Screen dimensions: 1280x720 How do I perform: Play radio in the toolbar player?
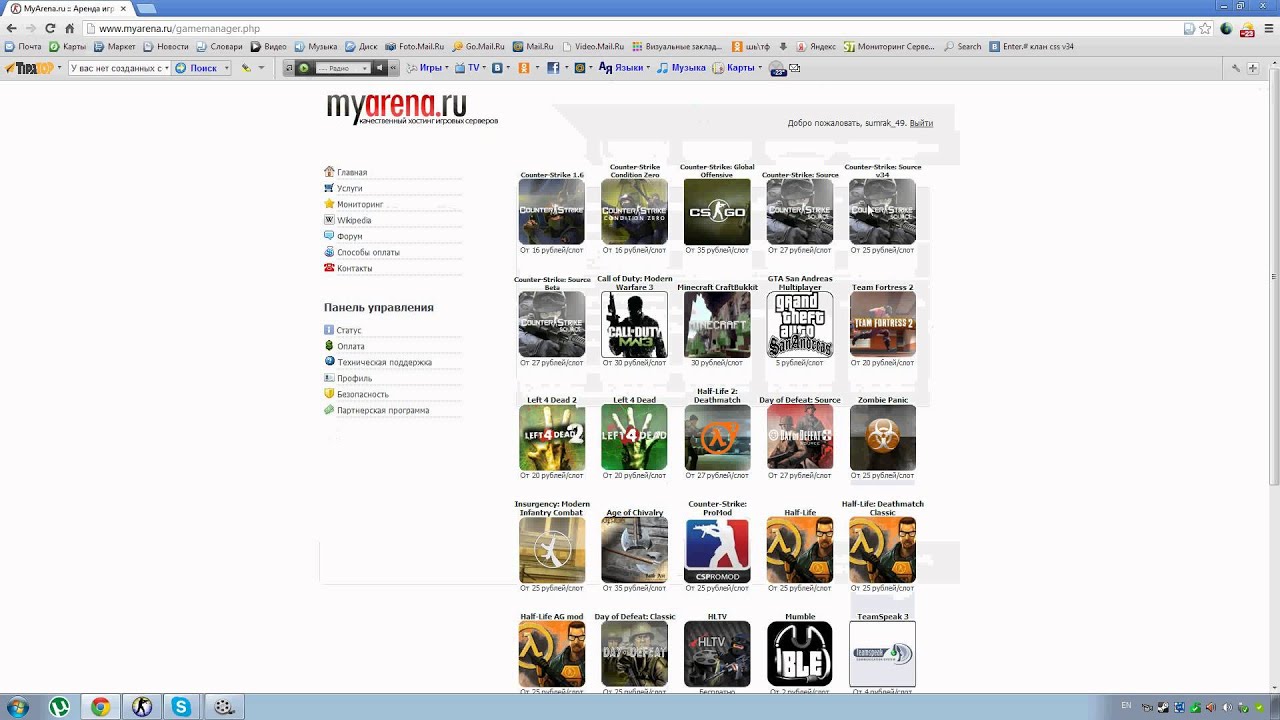point(305,68)
